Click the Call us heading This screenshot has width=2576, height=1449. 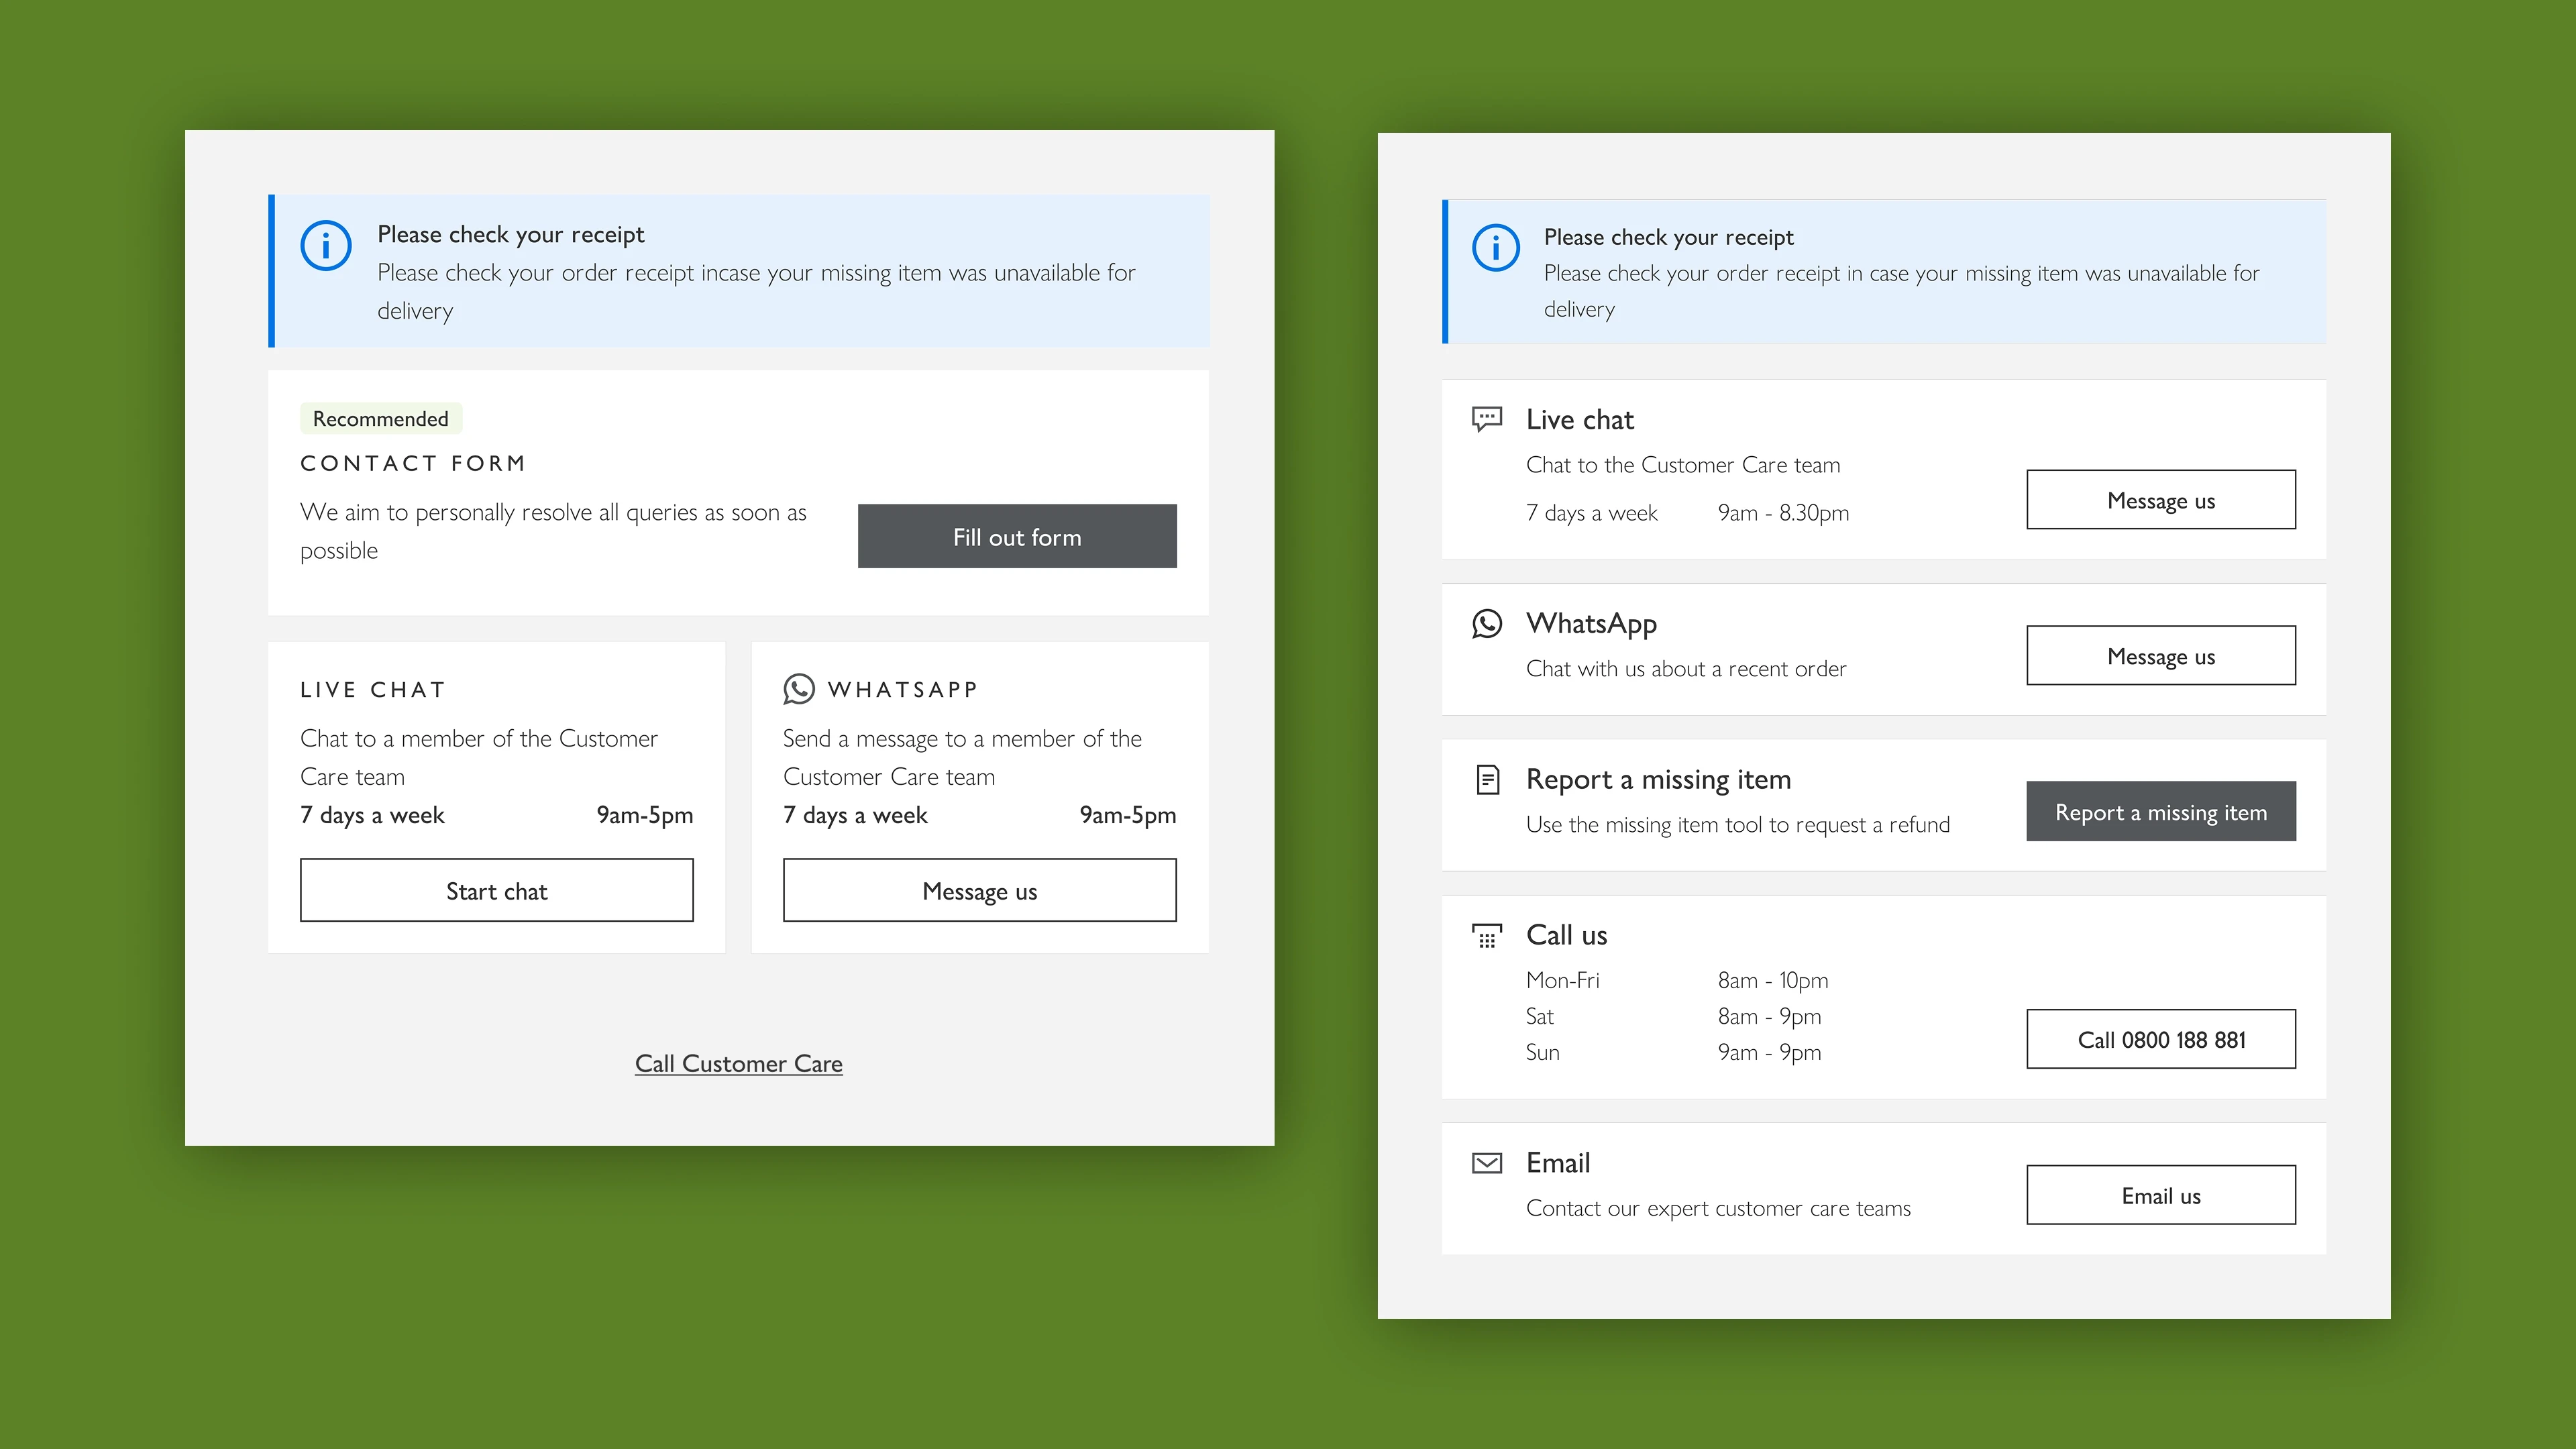pyautogui.click(x=1566, y=935)
